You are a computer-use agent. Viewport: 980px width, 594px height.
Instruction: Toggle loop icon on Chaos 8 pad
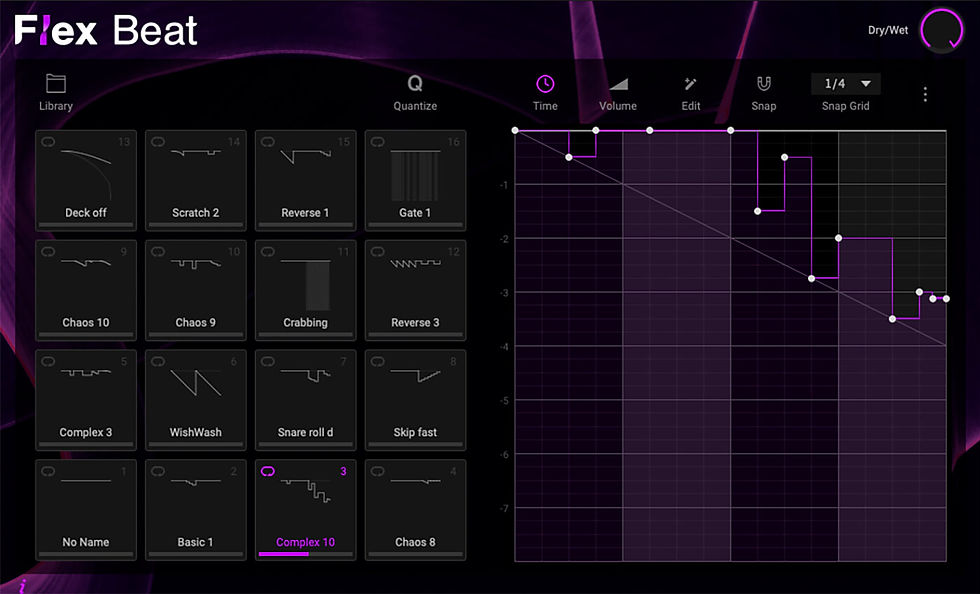[x=378, y=471]
